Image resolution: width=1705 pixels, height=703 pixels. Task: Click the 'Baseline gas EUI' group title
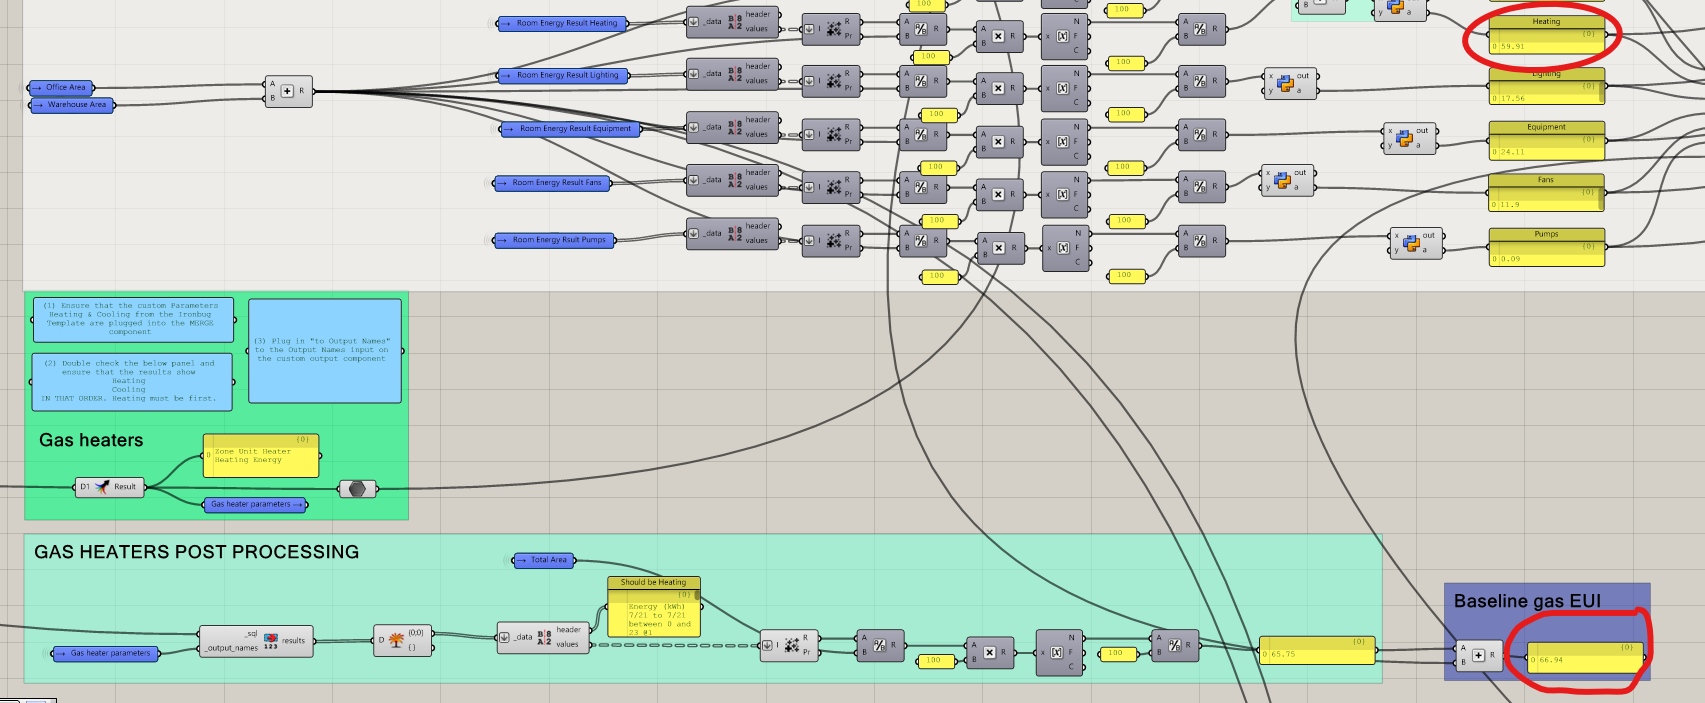pos(1527,601)
